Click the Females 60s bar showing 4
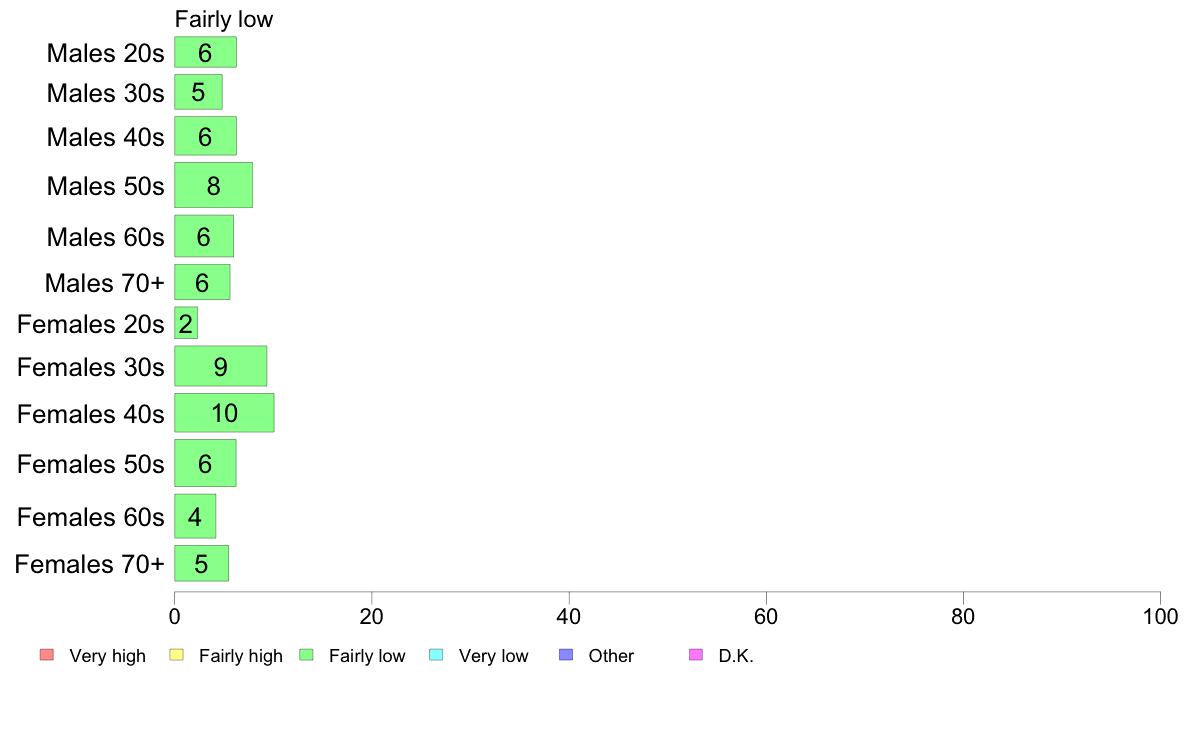The height and width of the screenshot is (736, 1188). point(195,516)
